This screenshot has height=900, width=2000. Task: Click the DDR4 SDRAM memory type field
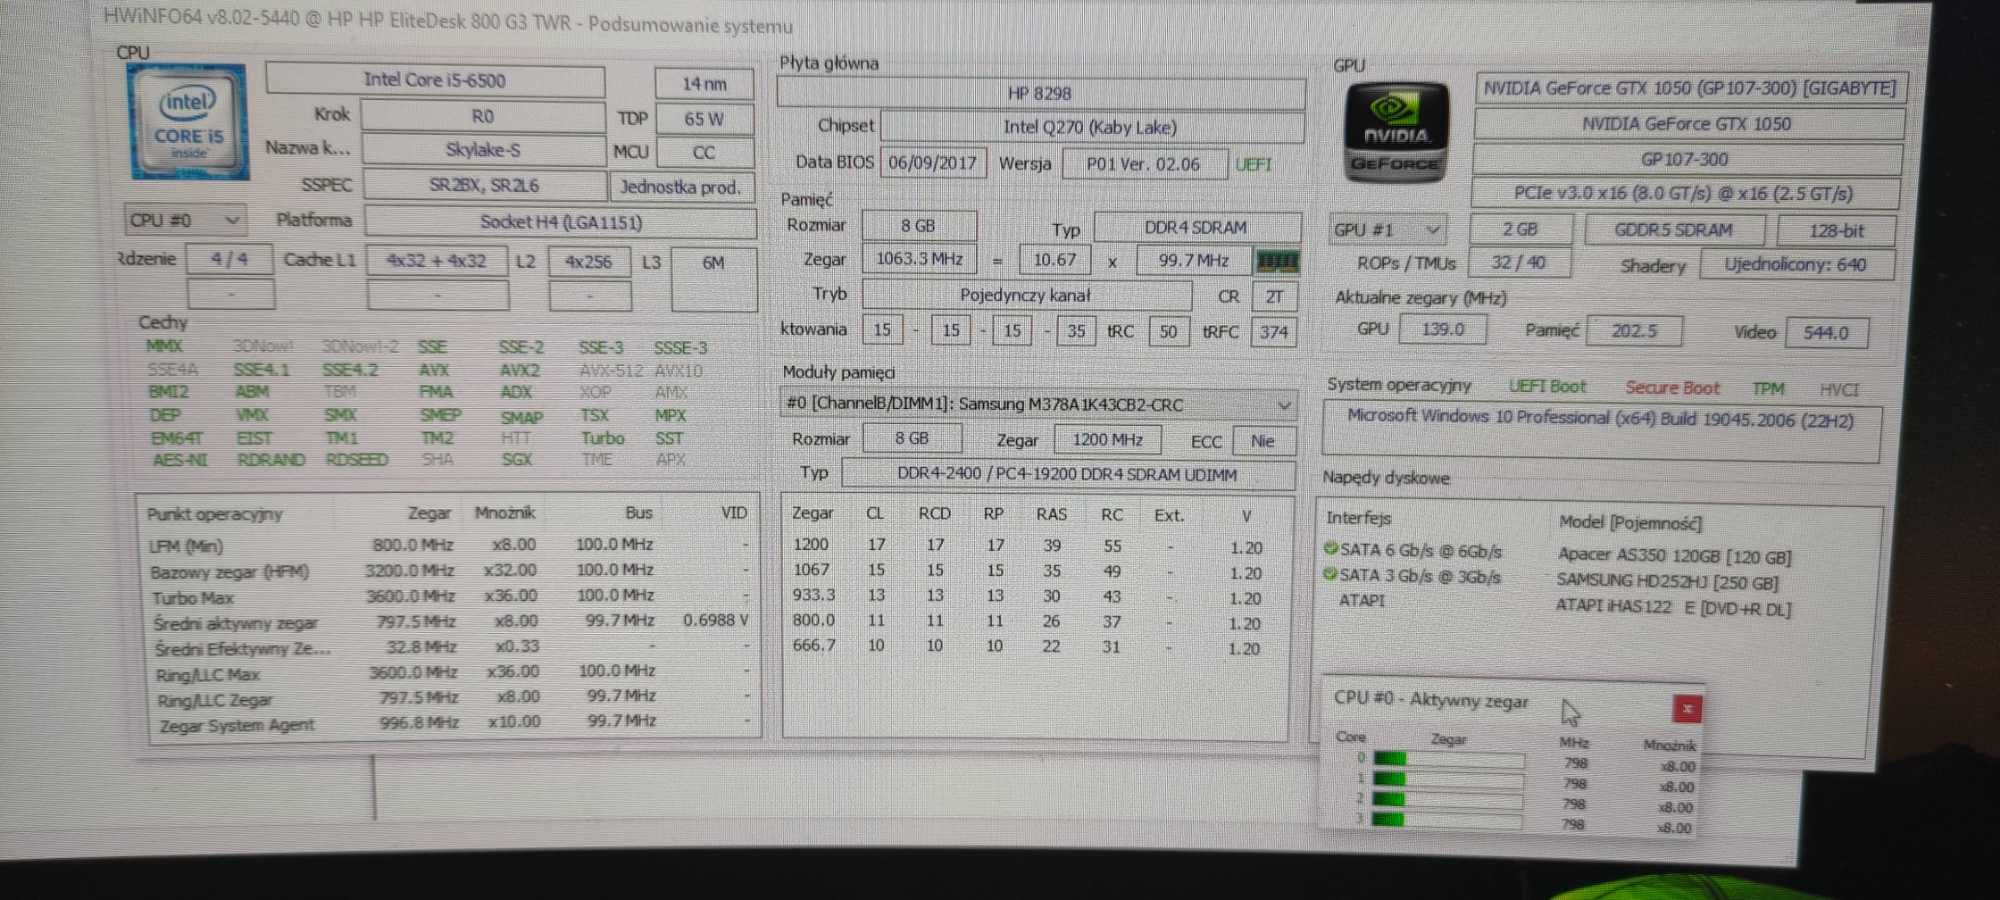(1197, 227)
